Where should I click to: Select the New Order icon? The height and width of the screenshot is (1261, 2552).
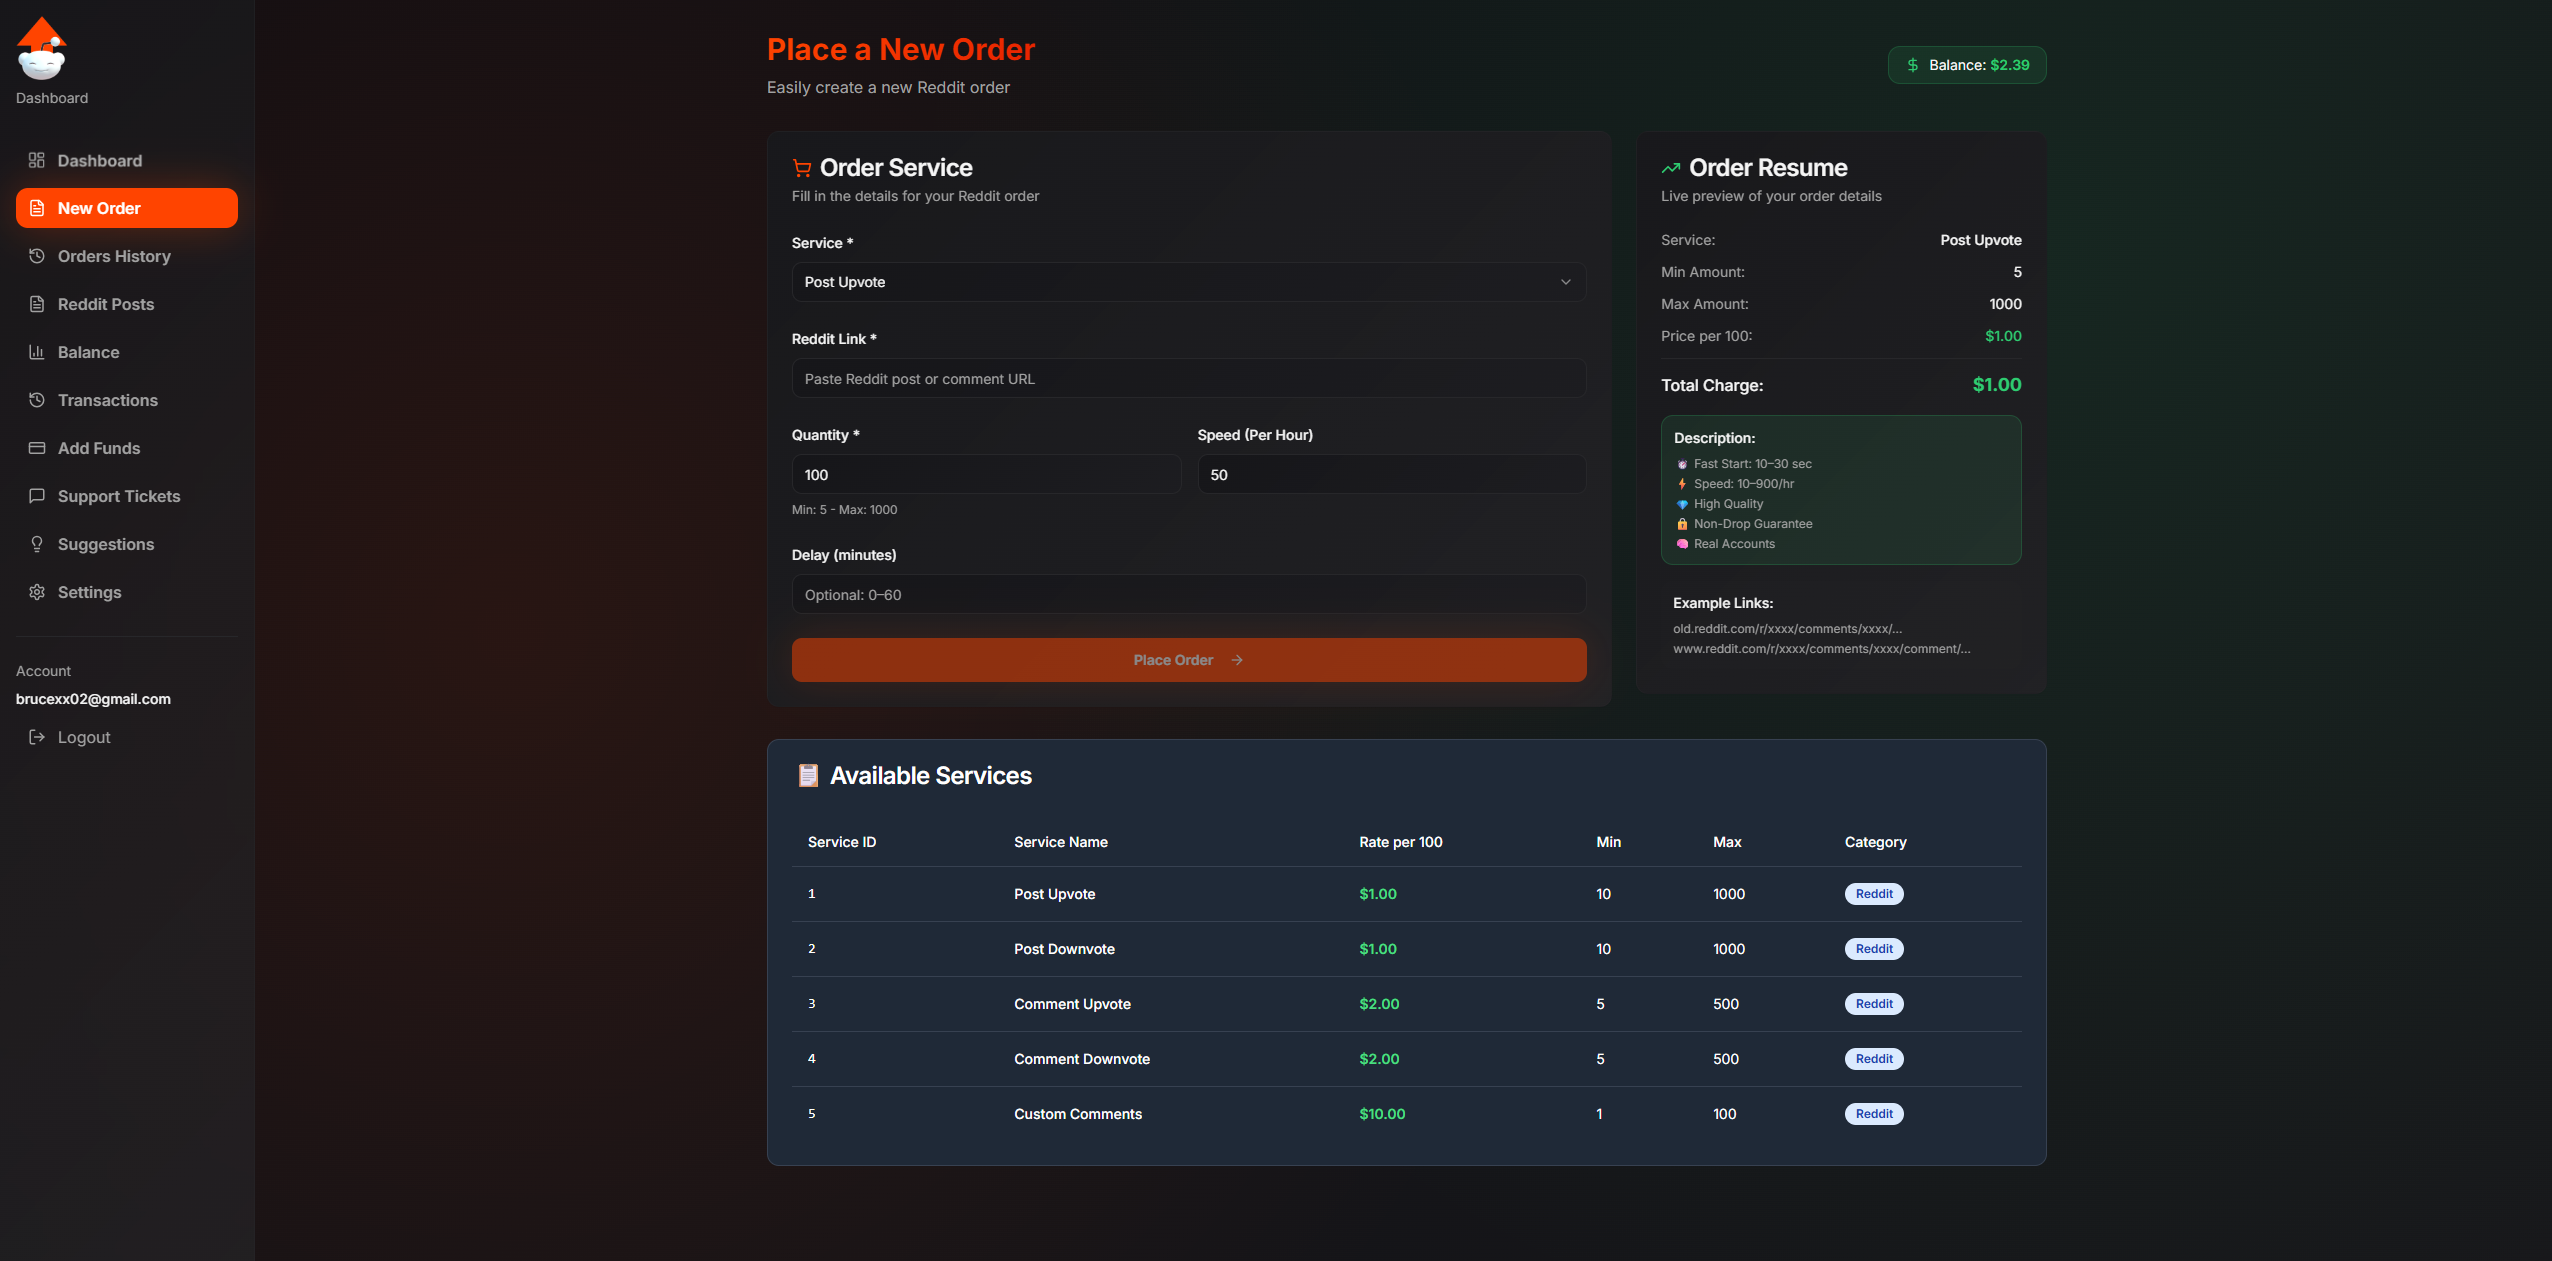36,208
